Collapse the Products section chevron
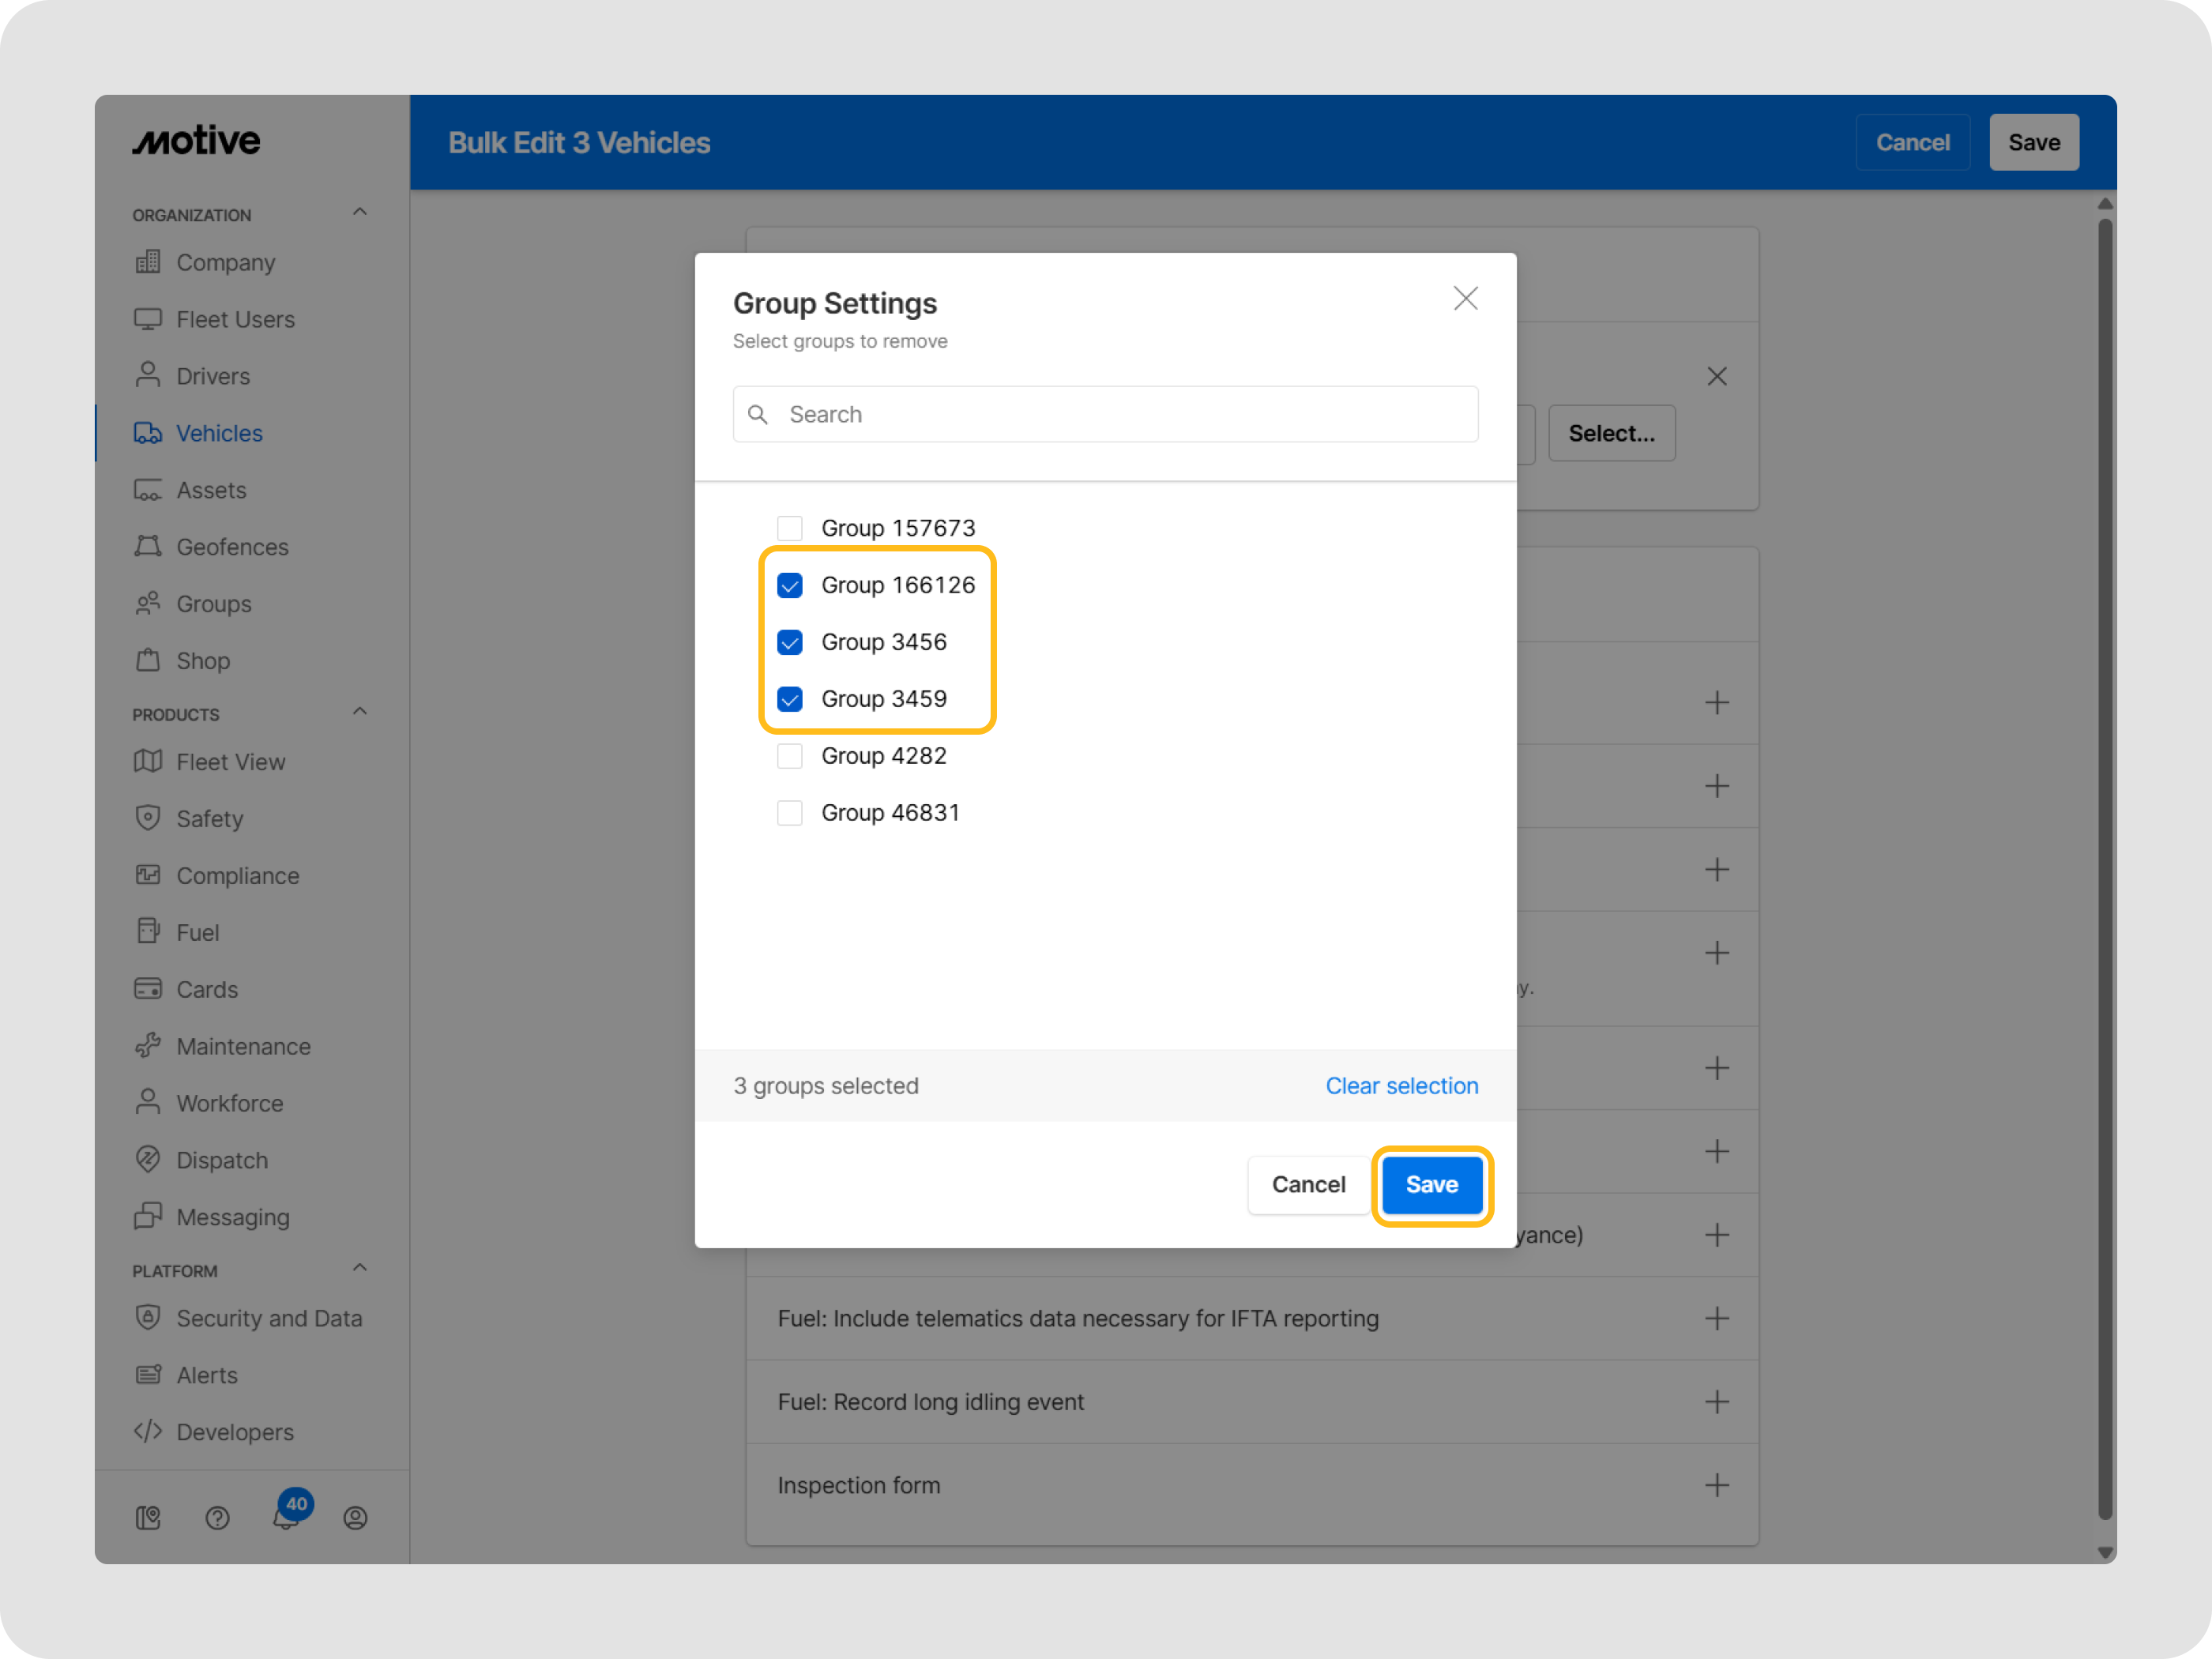The height and width of the screenshot is (1659, 2212). click(360, 712)
